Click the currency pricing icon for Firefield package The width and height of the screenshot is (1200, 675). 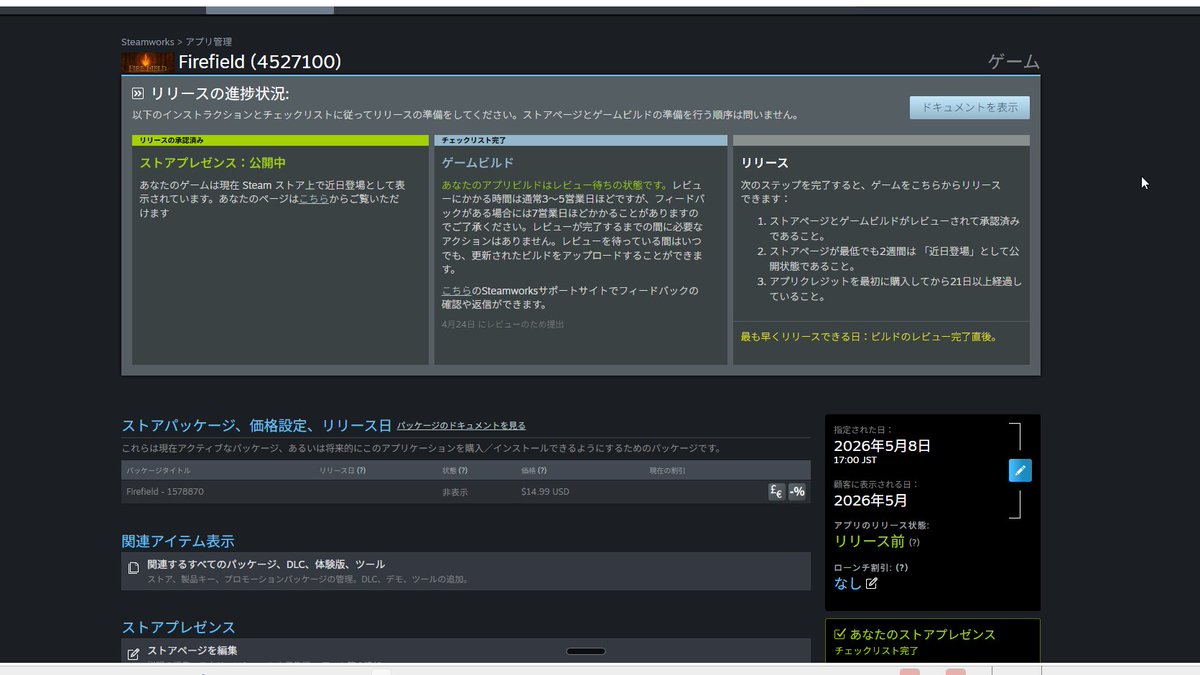click(x=776, y=491)
